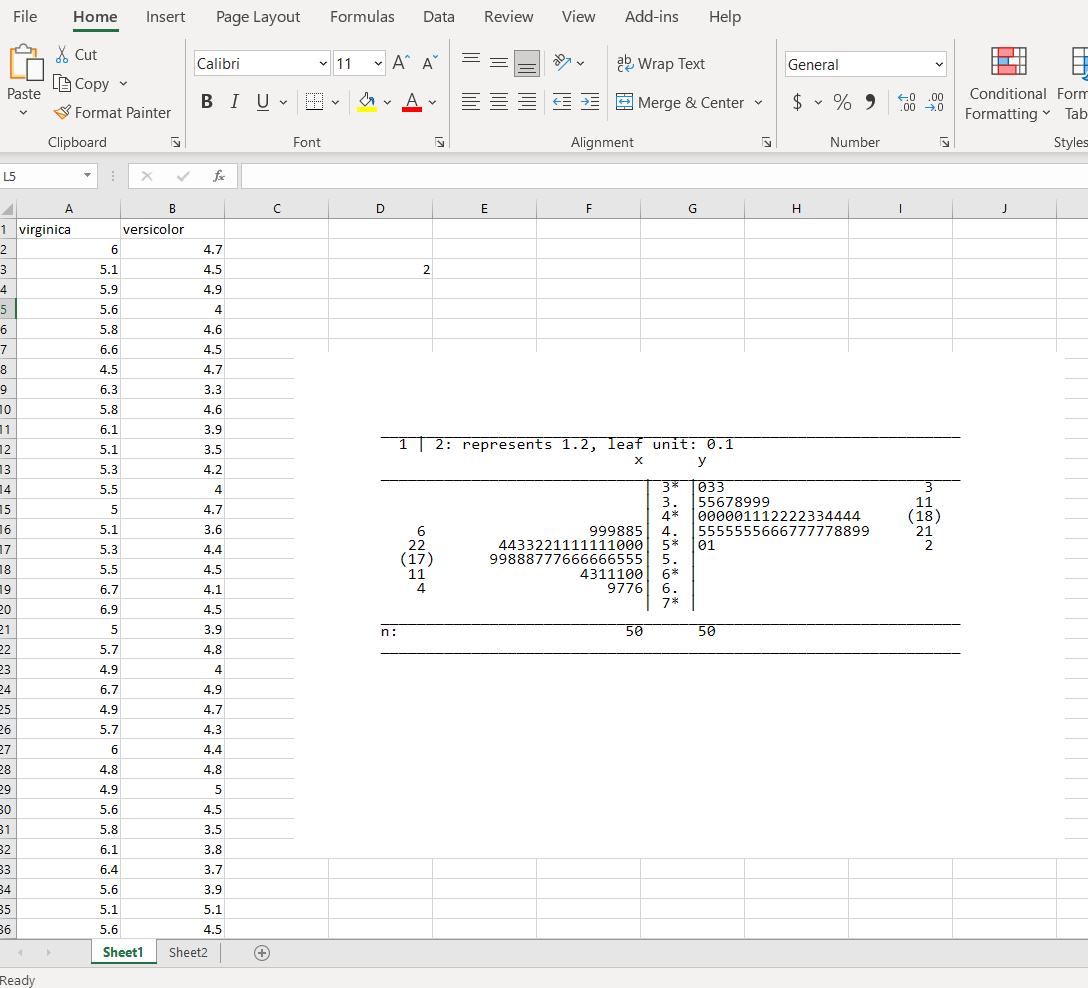The height and width of the screenshot is (988, 1088).
Task: Expand the Name Box dropdown arrow
Action: tap(87, 176)
